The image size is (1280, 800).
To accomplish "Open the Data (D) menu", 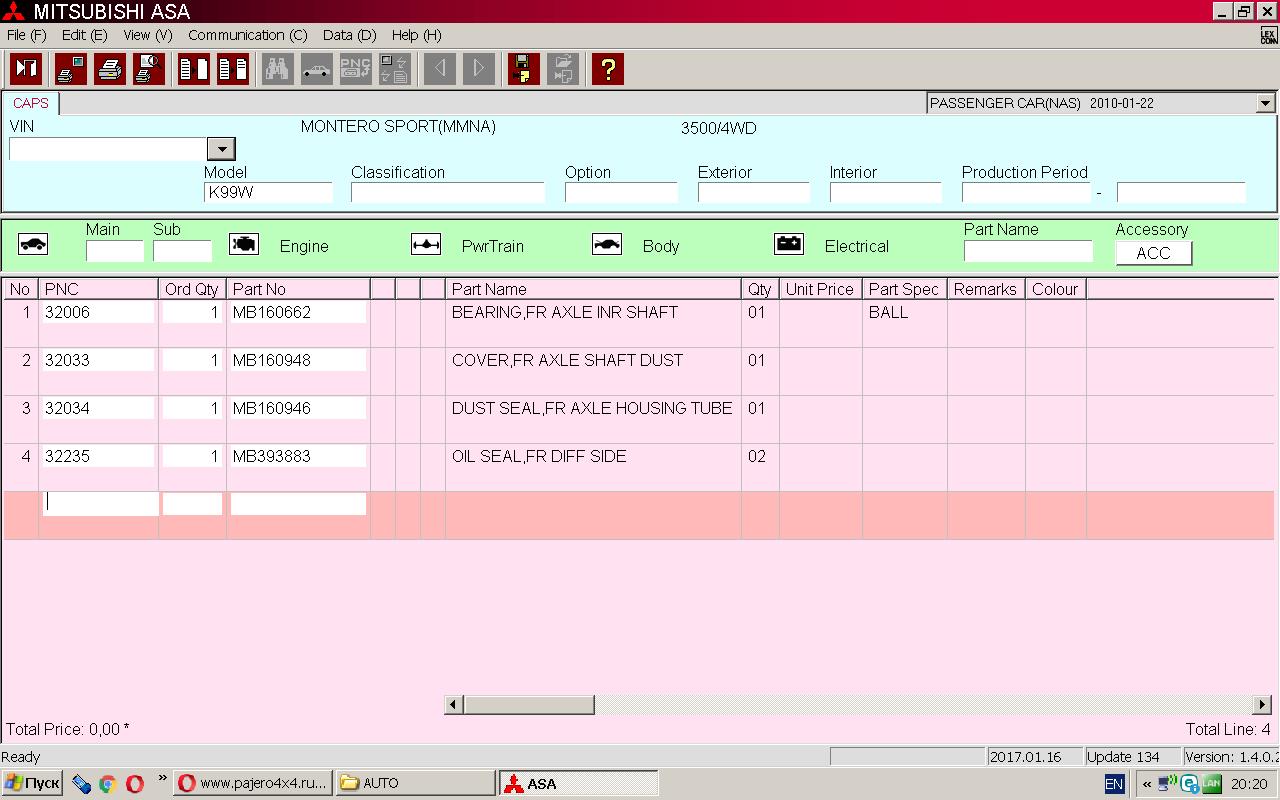I will click(x=349, y=35).
